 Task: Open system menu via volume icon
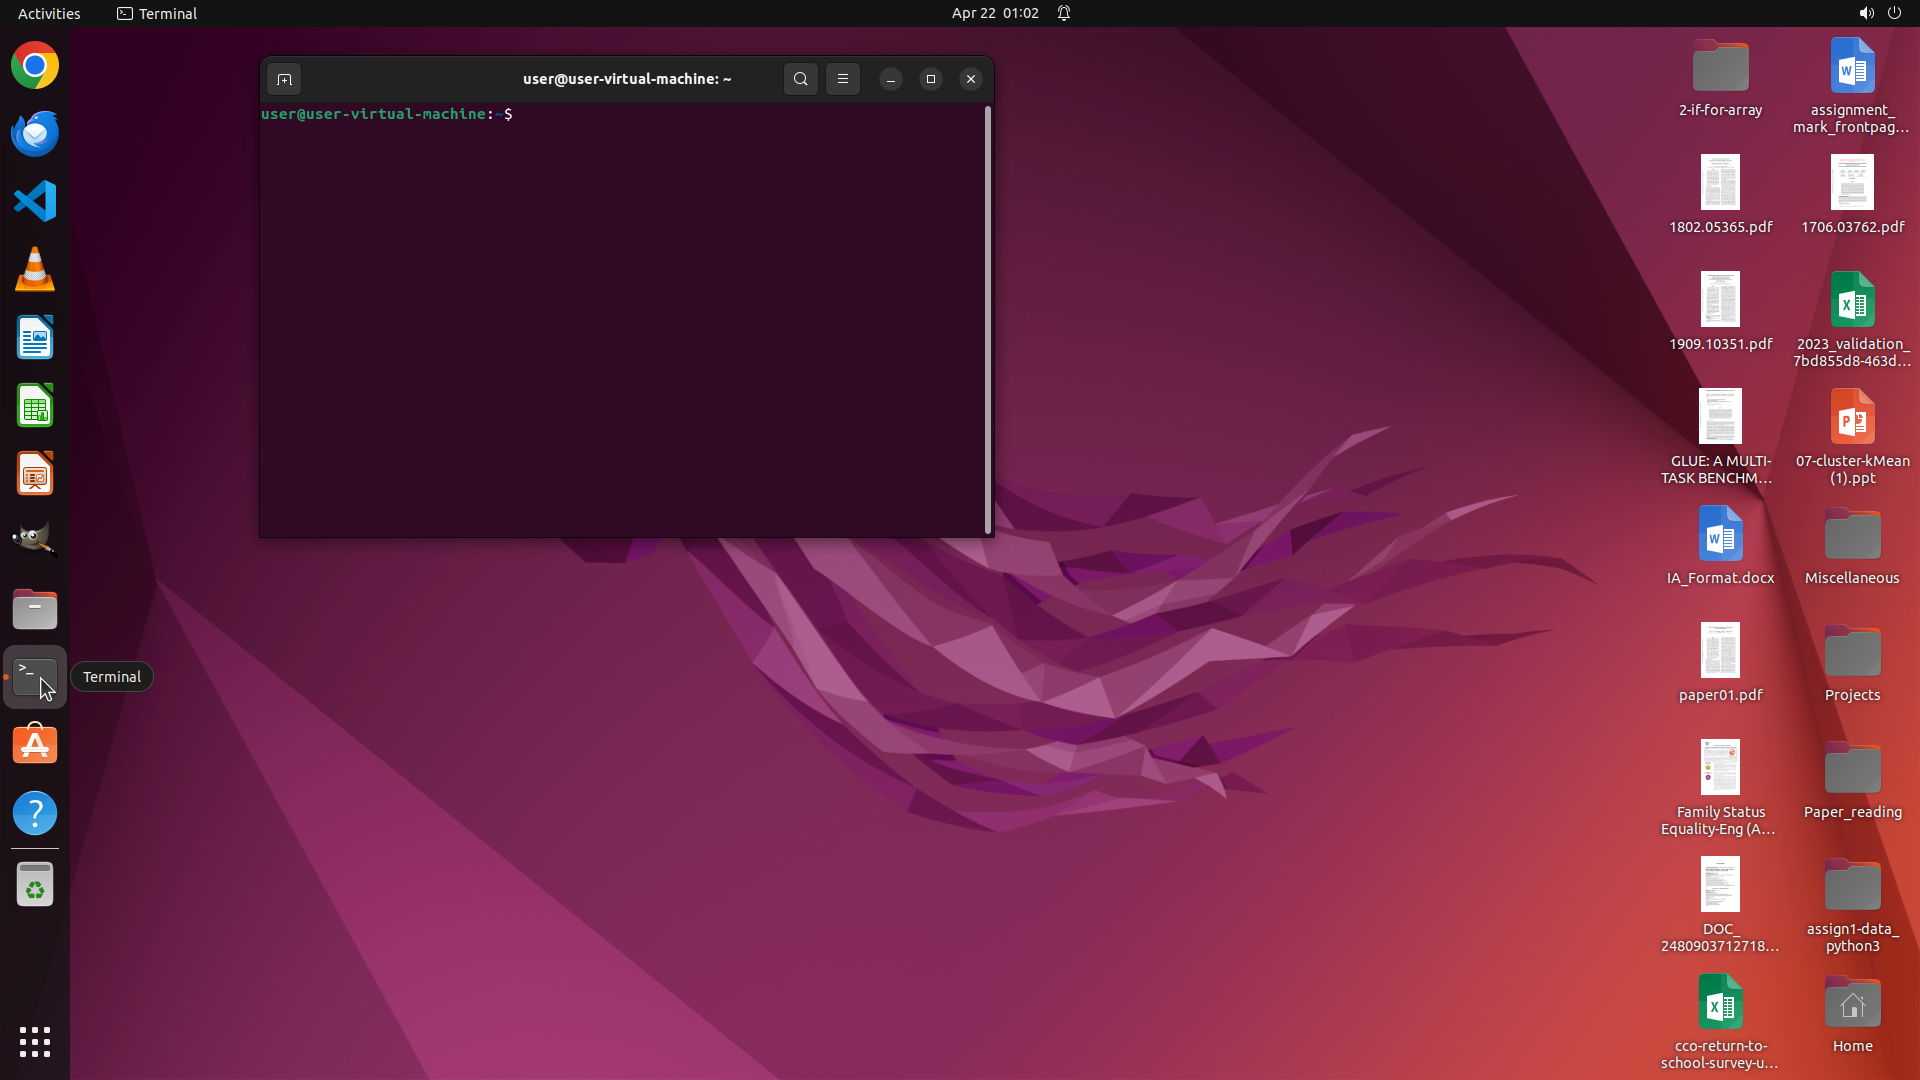coord(1866,13)
